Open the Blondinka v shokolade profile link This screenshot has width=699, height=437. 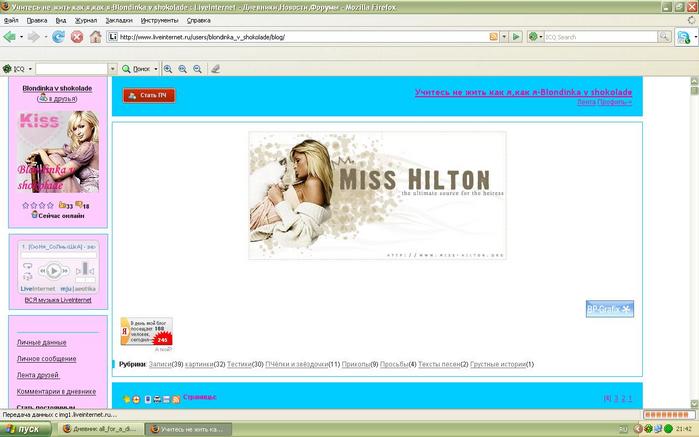(57, 88)
